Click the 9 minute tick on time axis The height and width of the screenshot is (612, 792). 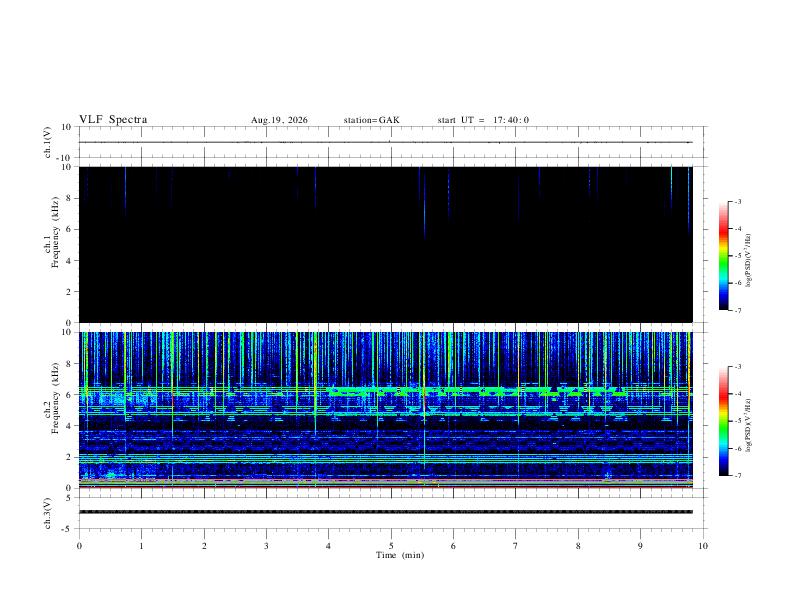pos(641,546)
